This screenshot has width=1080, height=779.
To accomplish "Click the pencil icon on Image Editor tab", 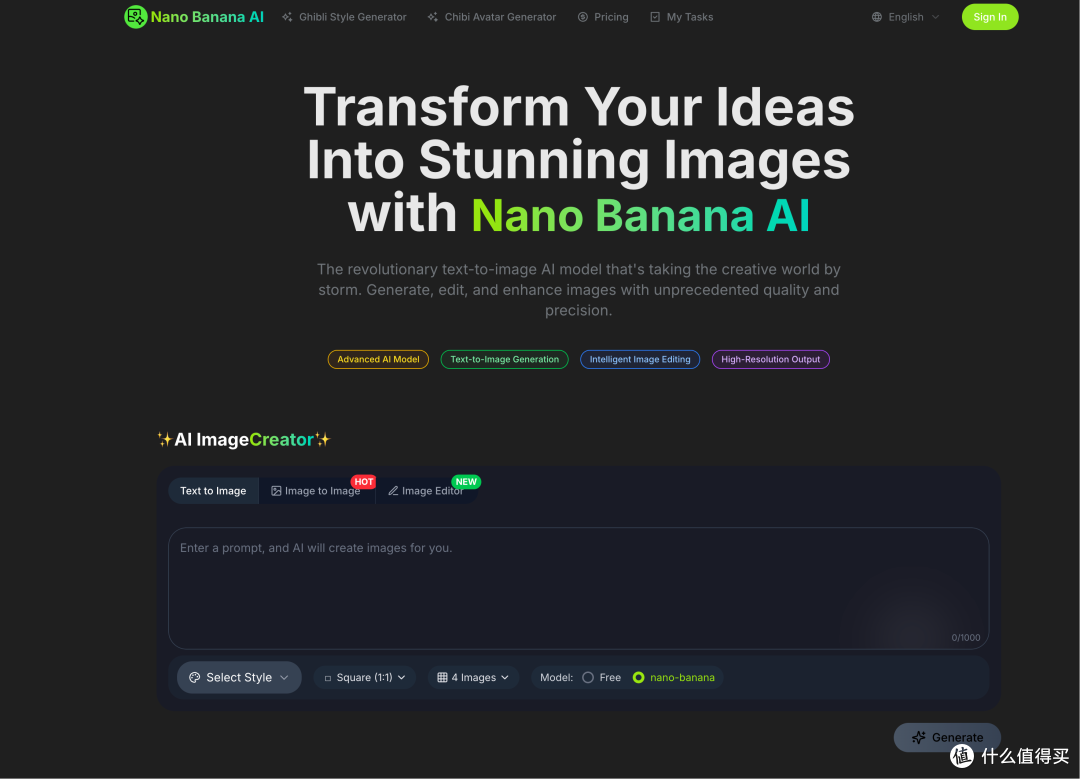I will tap(393, 491).
